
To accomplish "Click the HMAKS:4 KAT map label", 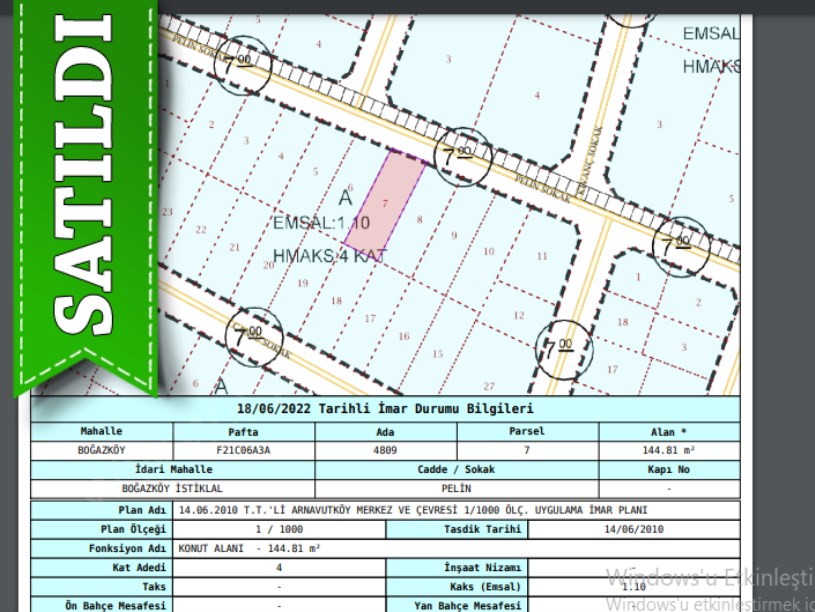I will (329, 256).
